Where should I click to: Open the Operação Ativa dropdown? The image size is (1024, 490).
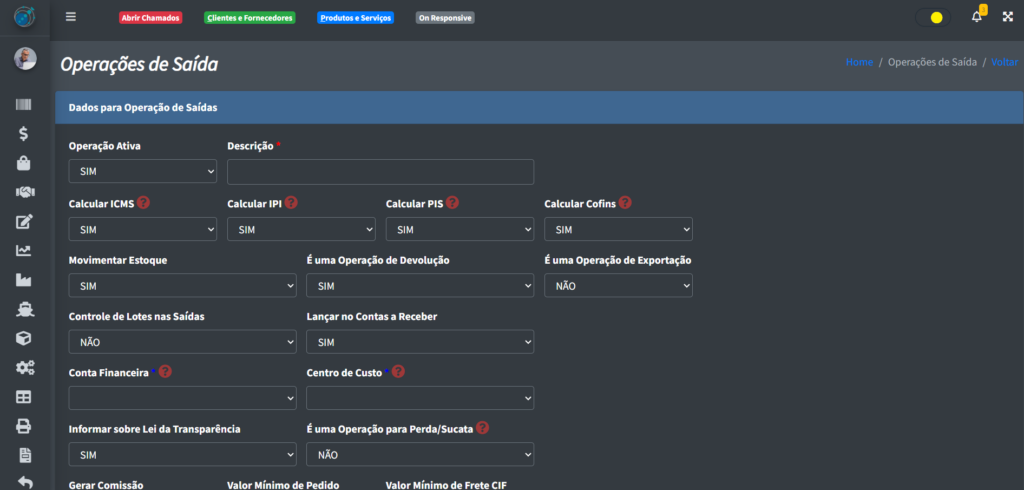142,172
